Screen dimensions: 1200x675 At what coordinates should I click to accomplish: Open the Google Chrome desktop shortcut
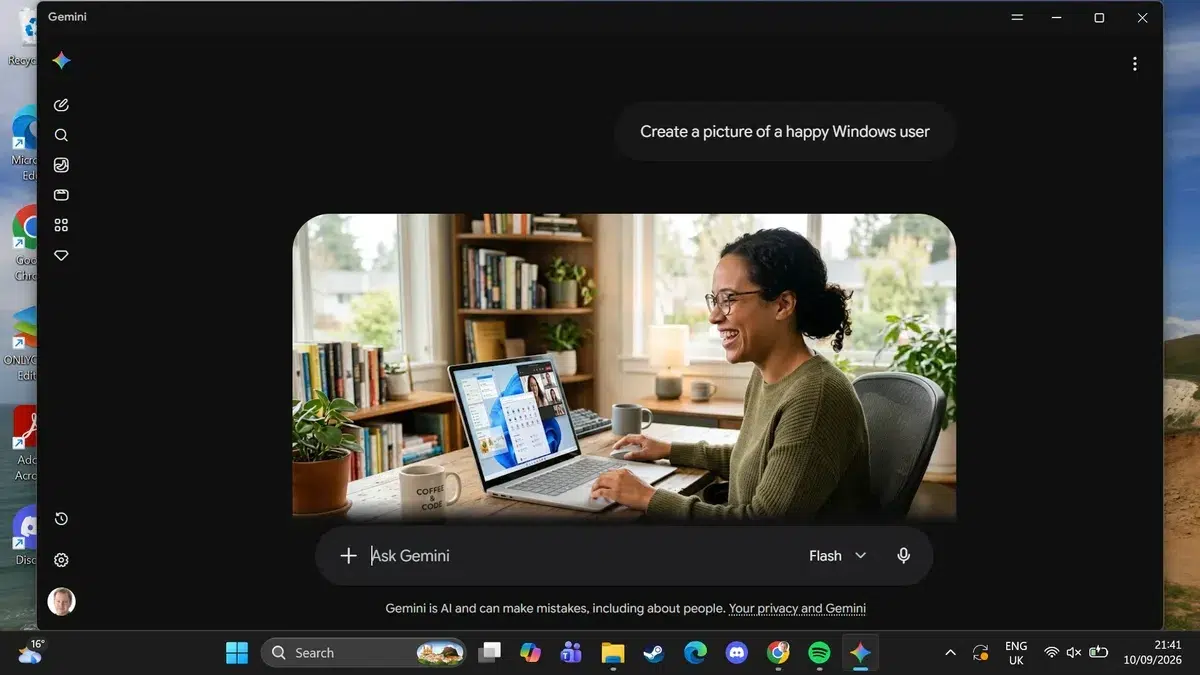[24, 243]
